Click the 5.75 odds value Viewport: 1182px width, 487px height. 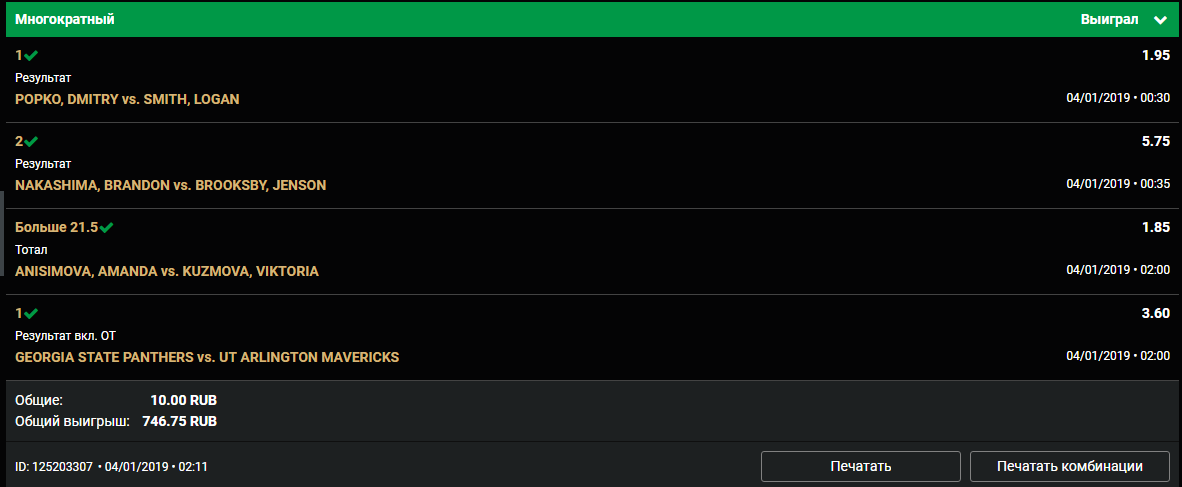coord(1155,142)
